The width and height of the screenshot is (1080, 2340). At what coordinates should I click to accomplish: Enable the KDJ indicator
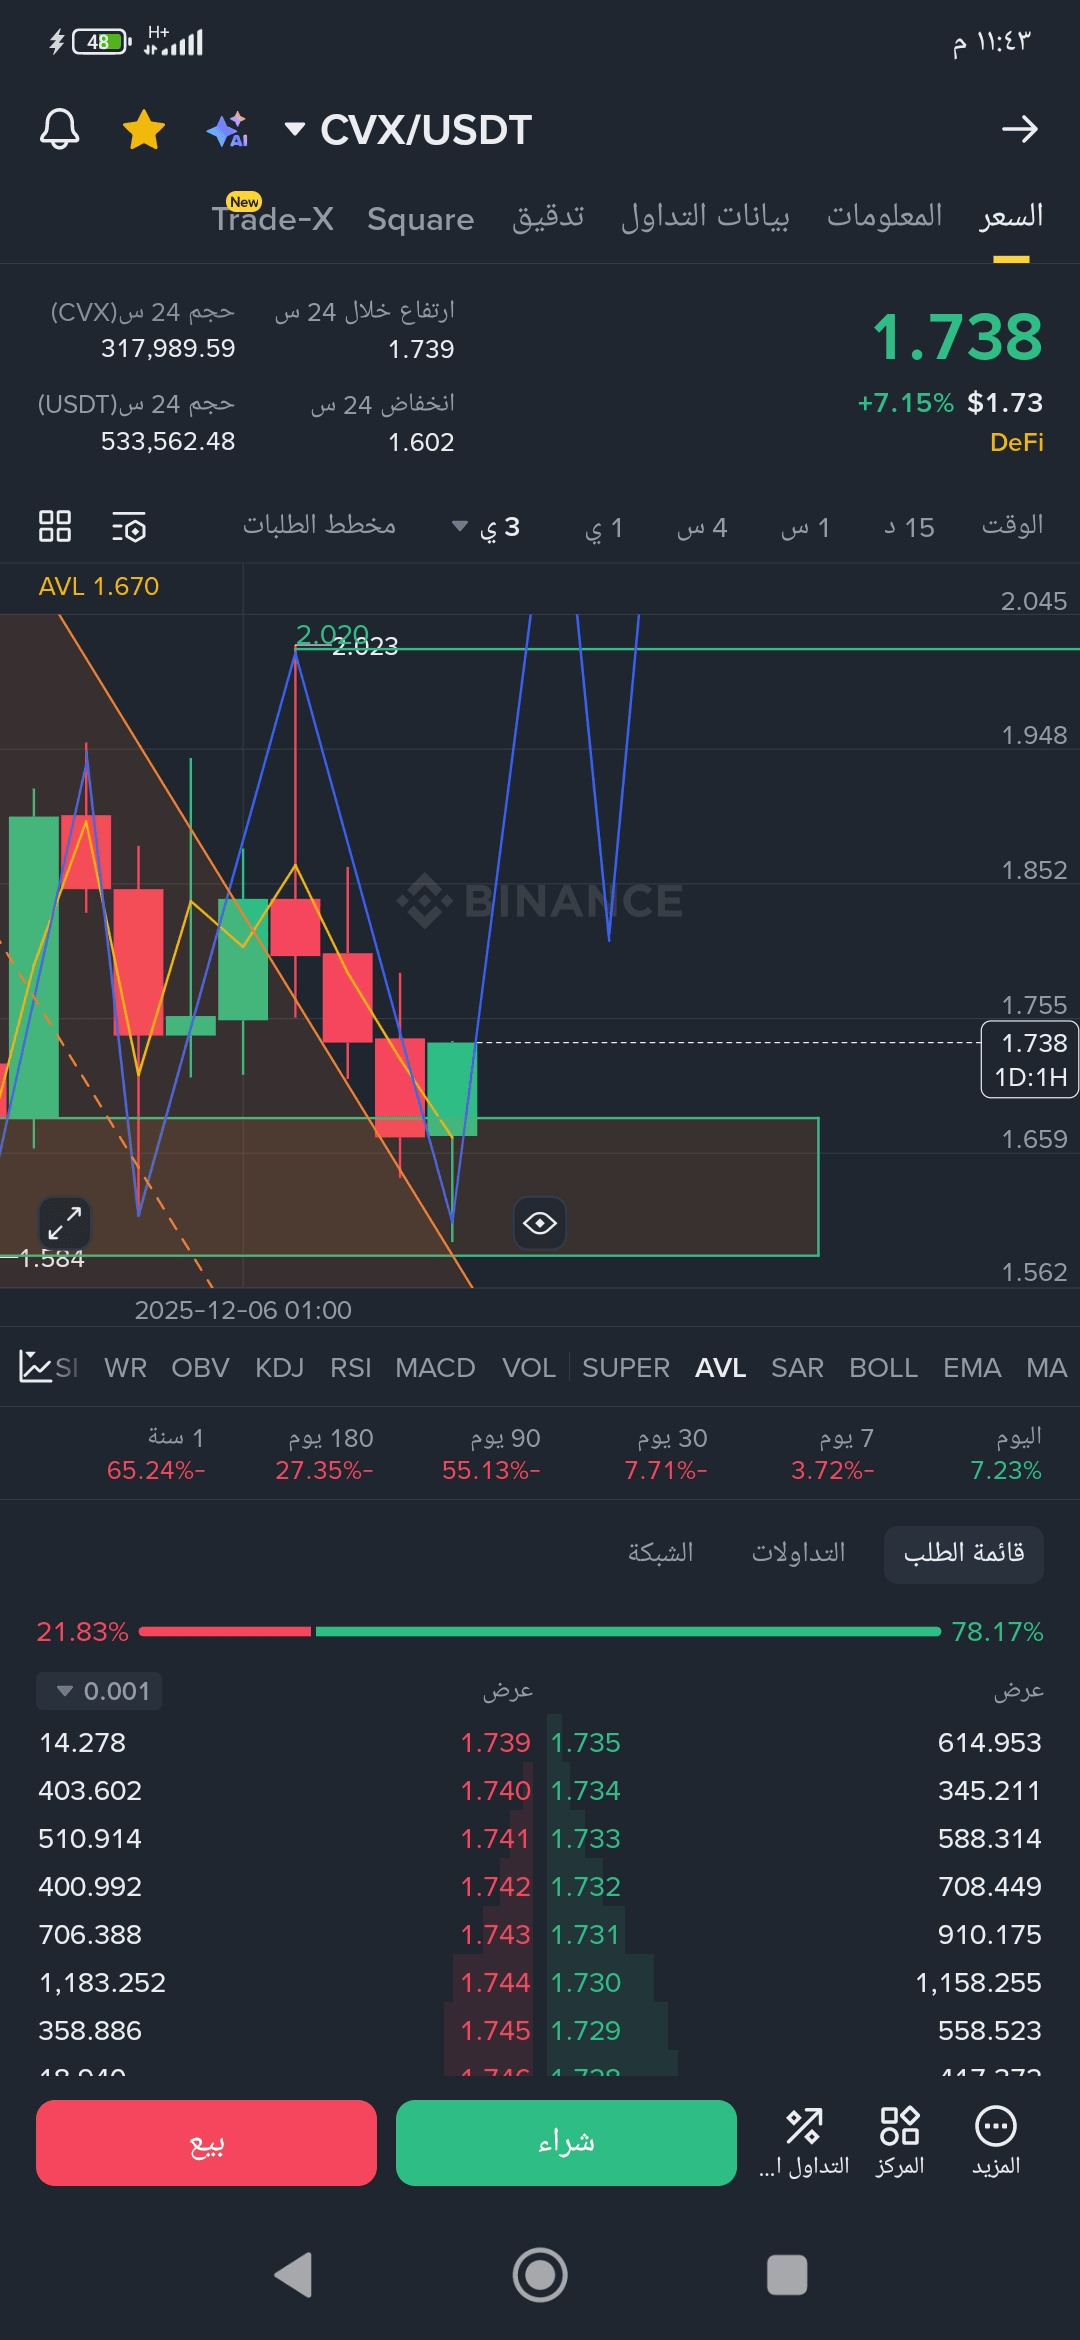279,1368
